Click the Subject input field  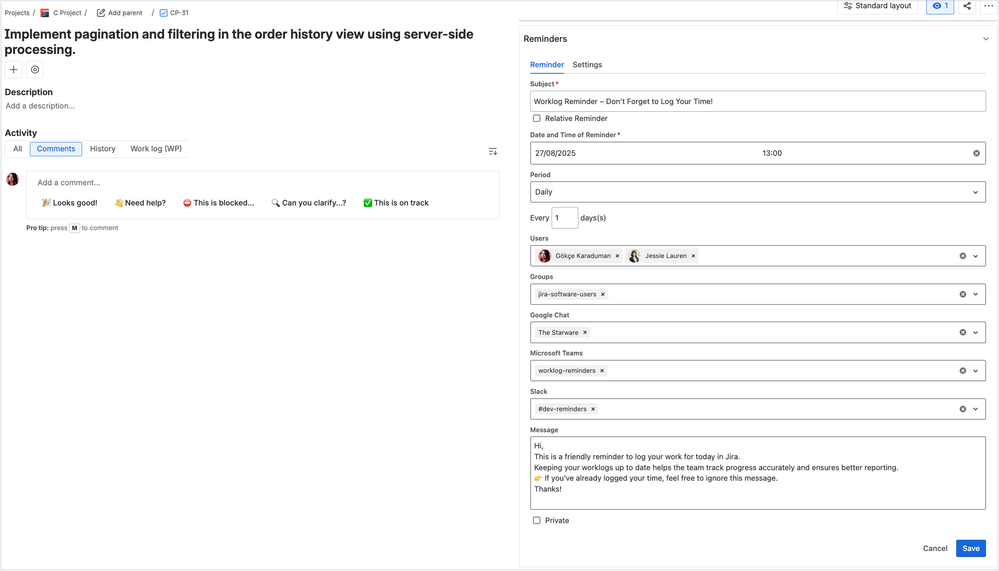pyautogui.click(x=758, y=101)
